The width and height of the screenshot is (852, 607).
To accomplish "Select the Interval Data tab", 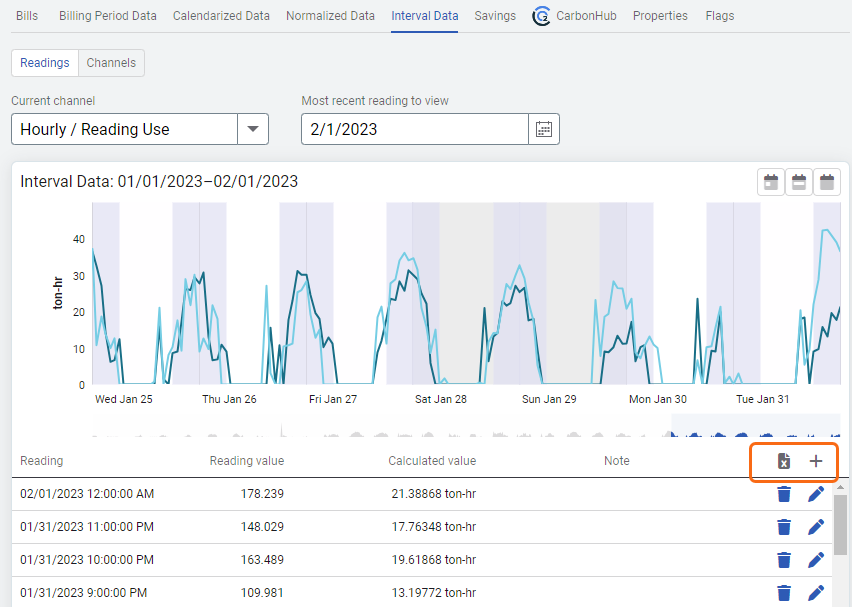I will coord(424,16).
